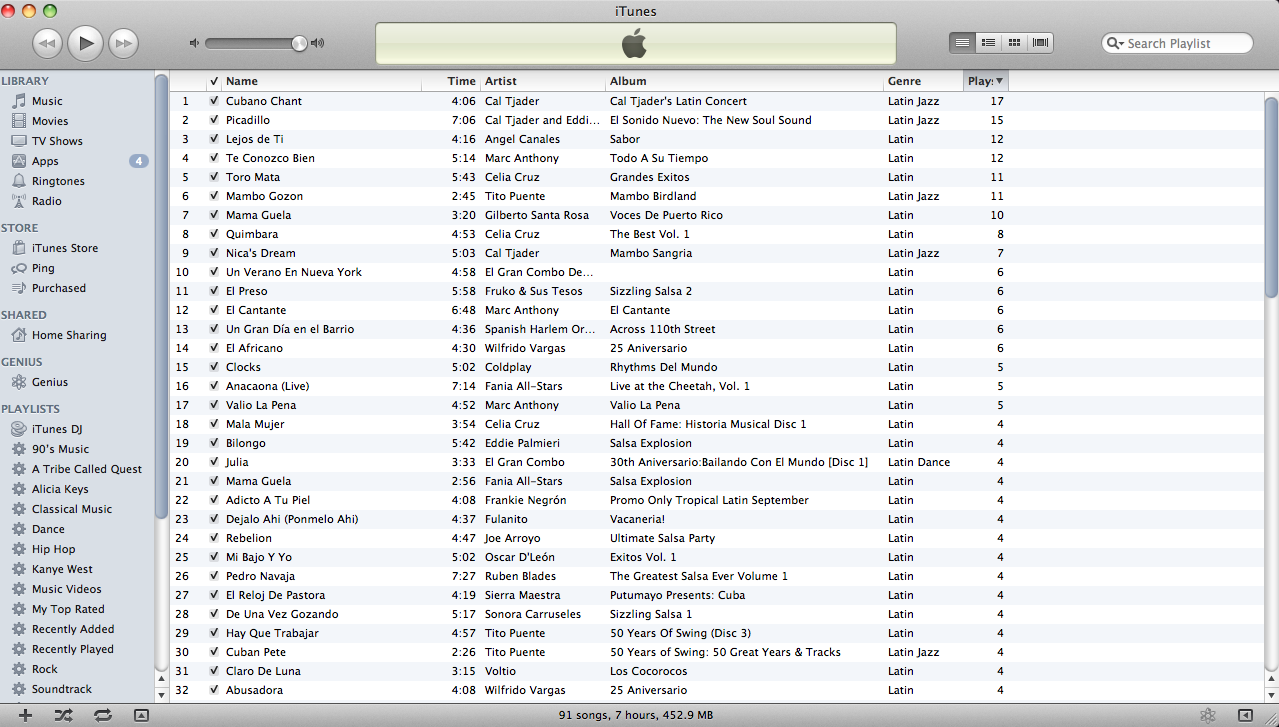The image size is (1279, 727).
Task: Toggle the iTunes sidebar with bottom-right button
Action: pyautogui.click(x=1245, y=715)
